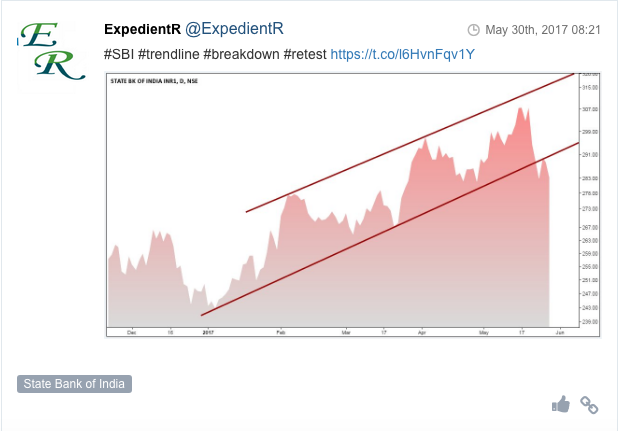Click the clock icon beside the timestamp
The height and width of the screenshot is (431, 618).
(x=473, y=30)
